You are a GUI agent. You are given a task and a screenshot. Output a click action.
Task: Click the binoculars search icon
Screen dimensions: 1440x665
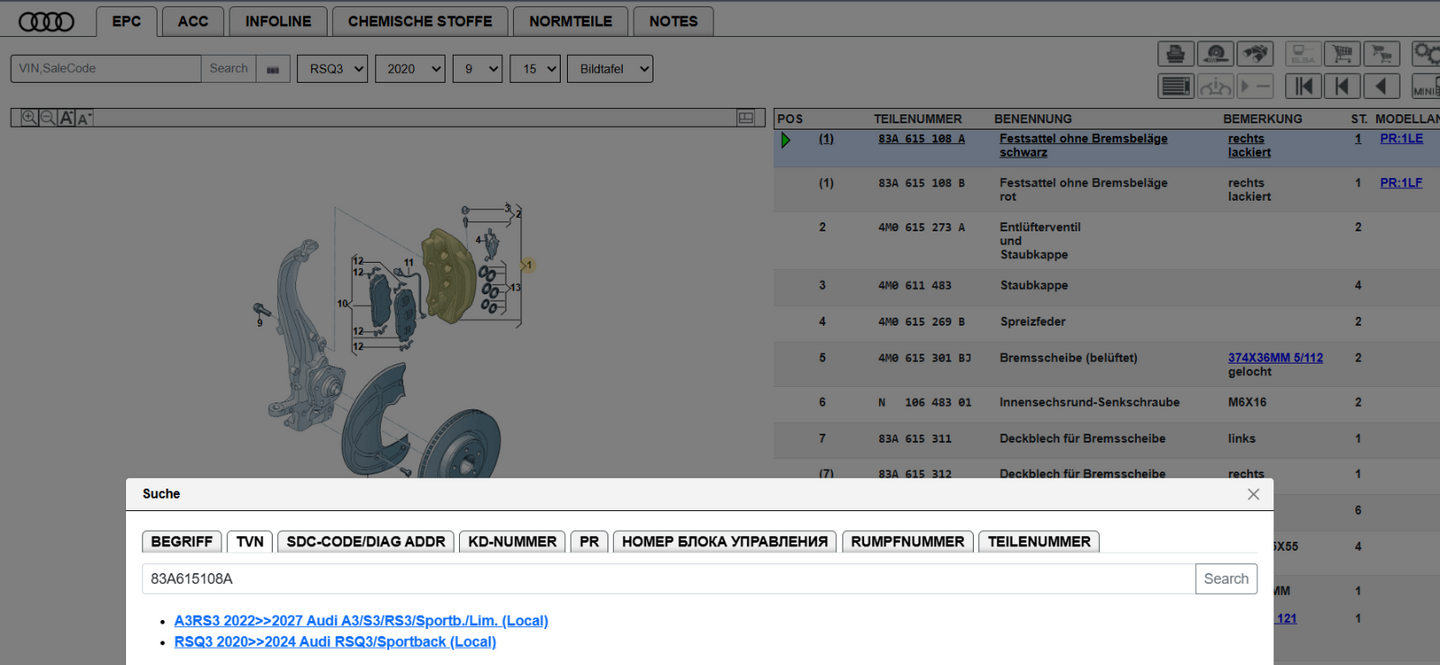pos(1254,54)
